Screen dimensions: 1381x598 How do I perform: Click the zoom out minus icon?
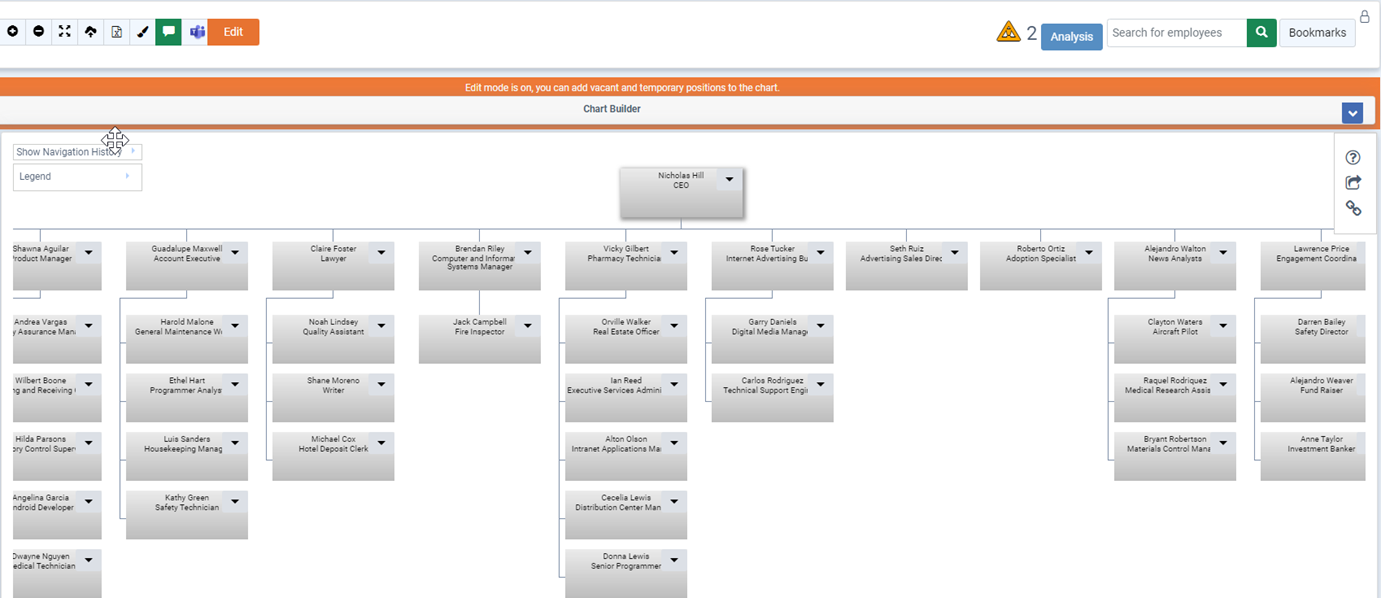pos(38,32)
